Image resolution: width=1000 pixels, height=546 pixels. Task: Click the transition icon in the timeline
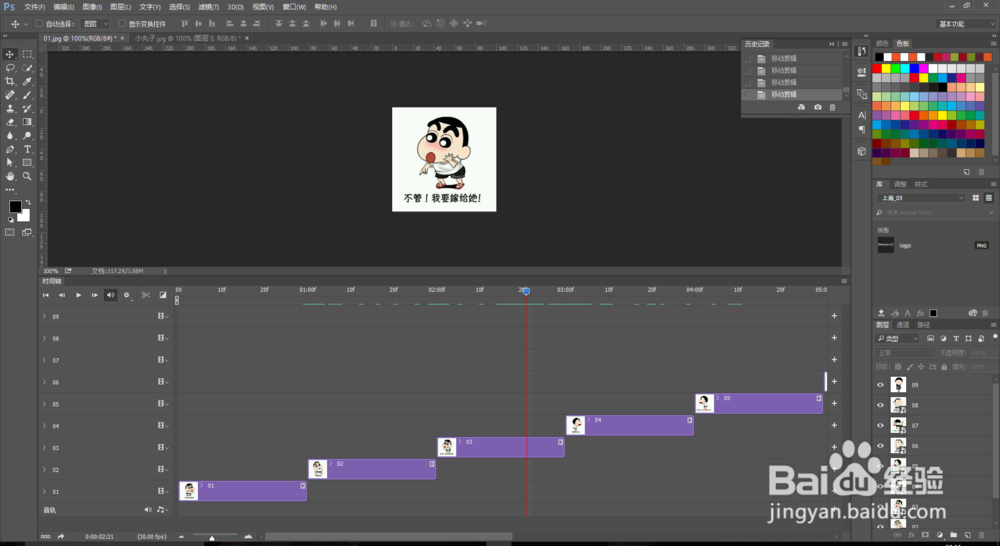(x=163, y=295)
